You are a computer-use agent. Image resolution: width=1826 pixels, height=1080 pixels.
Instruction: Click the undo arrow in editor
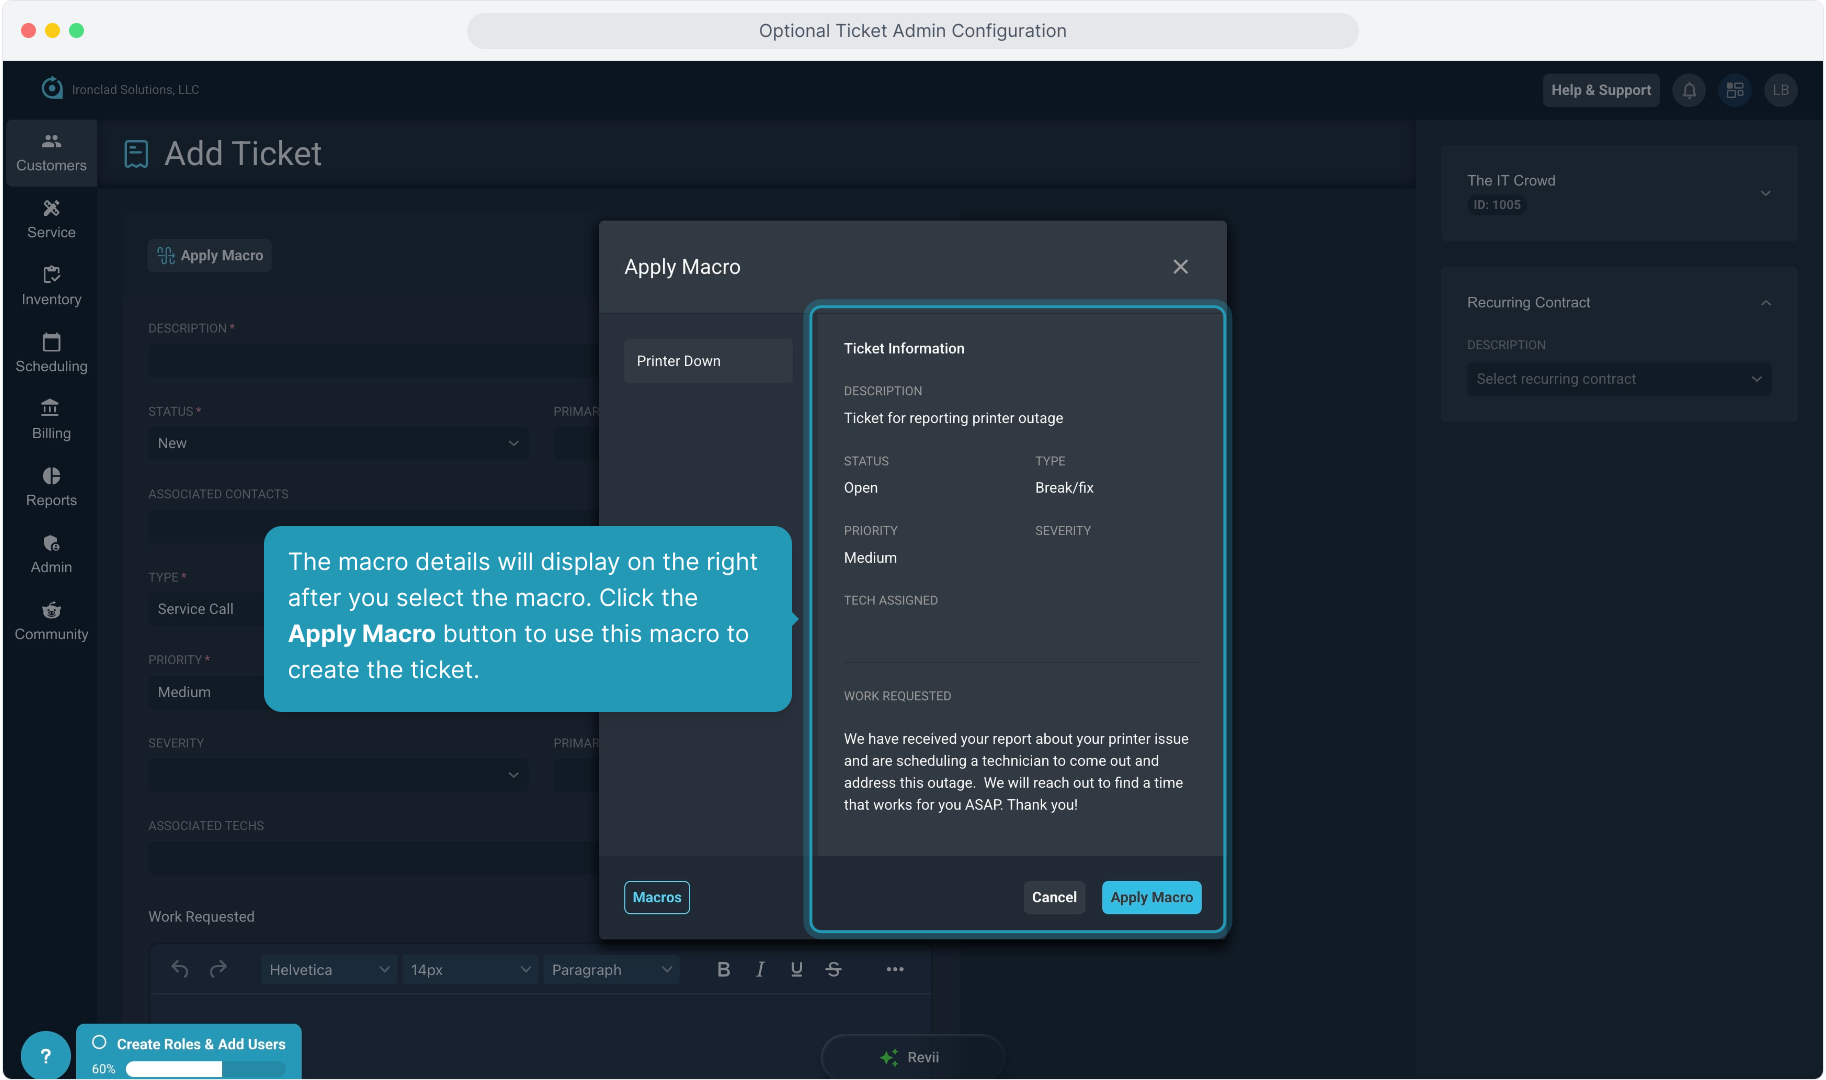(x=180, y=969)
